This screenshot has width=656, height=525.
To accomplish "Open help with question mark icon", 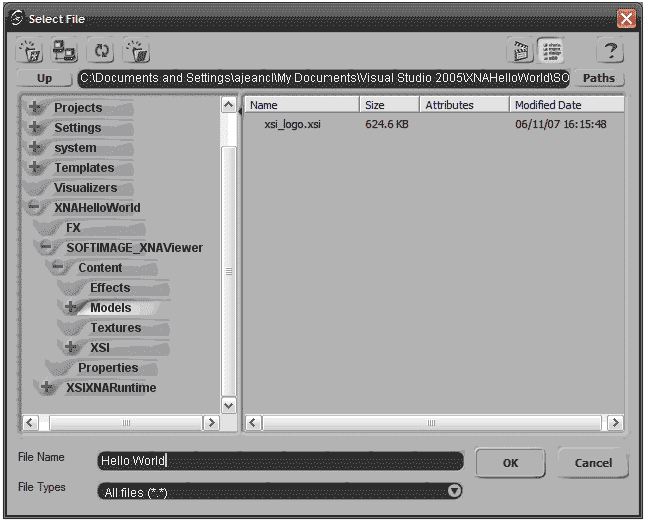I will tap(609, 51).
